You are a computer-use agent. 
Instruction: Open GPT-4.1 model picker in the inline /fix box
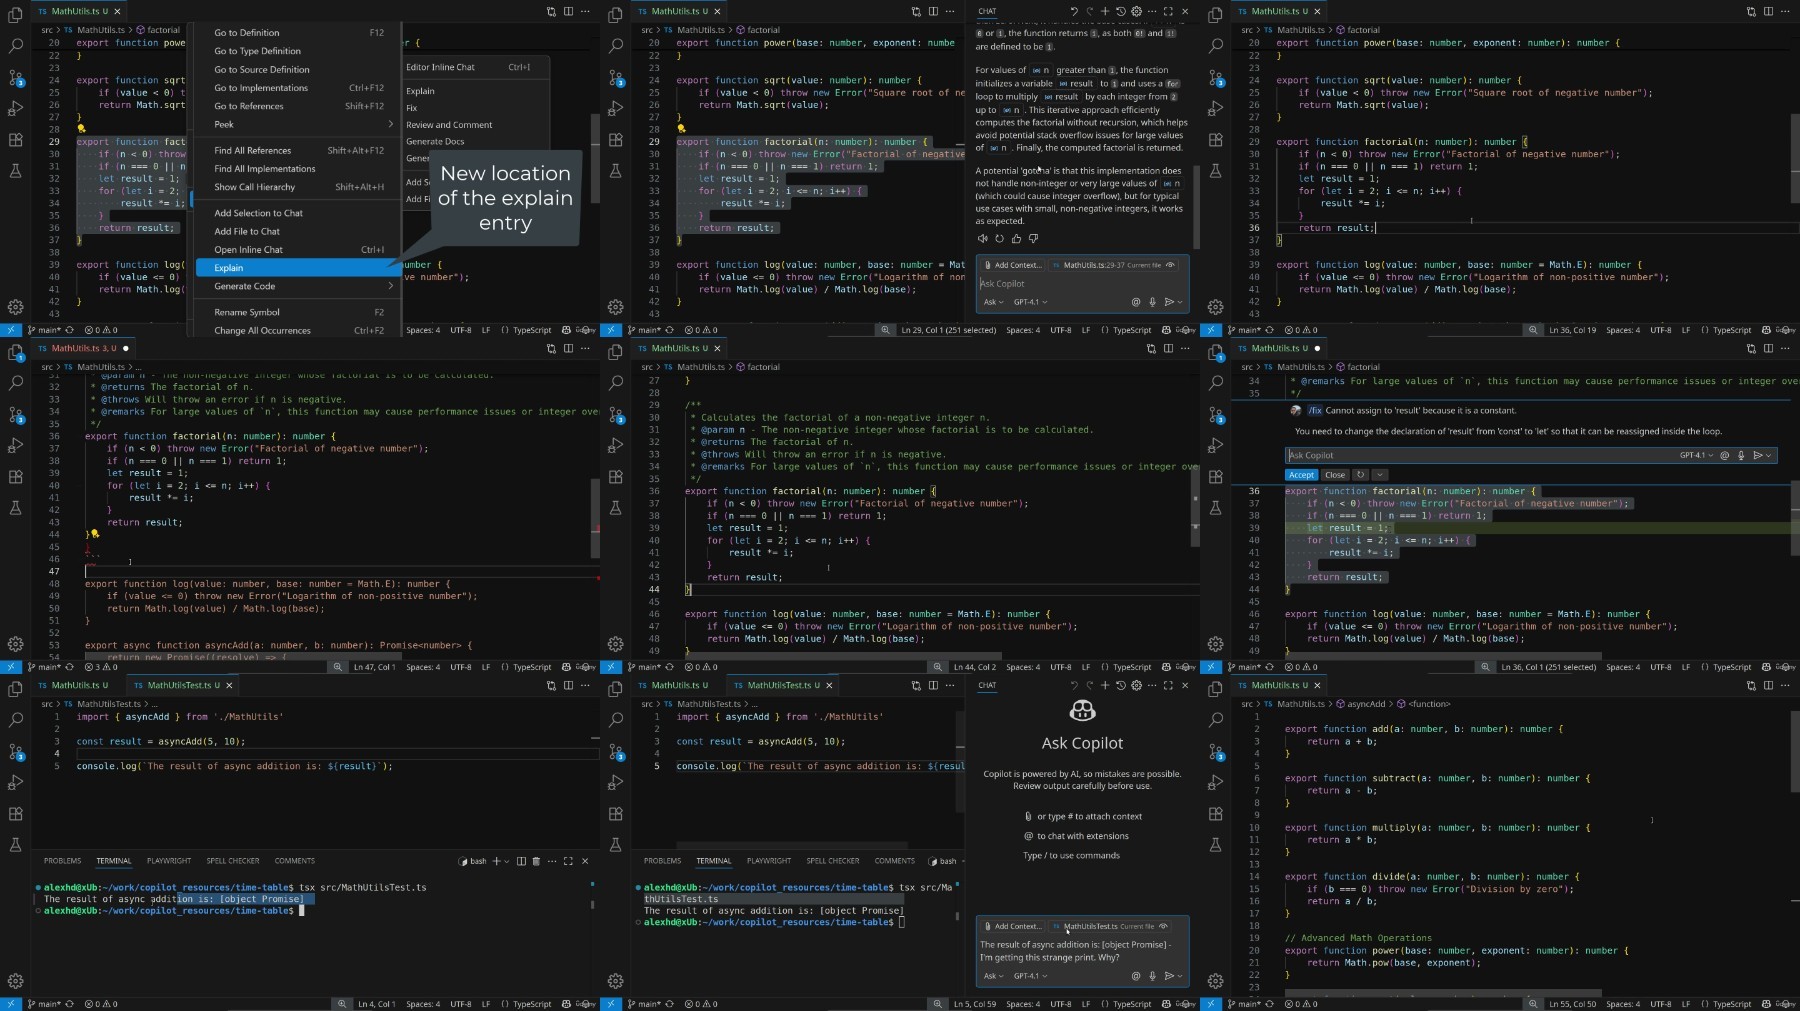point(1696,455)
